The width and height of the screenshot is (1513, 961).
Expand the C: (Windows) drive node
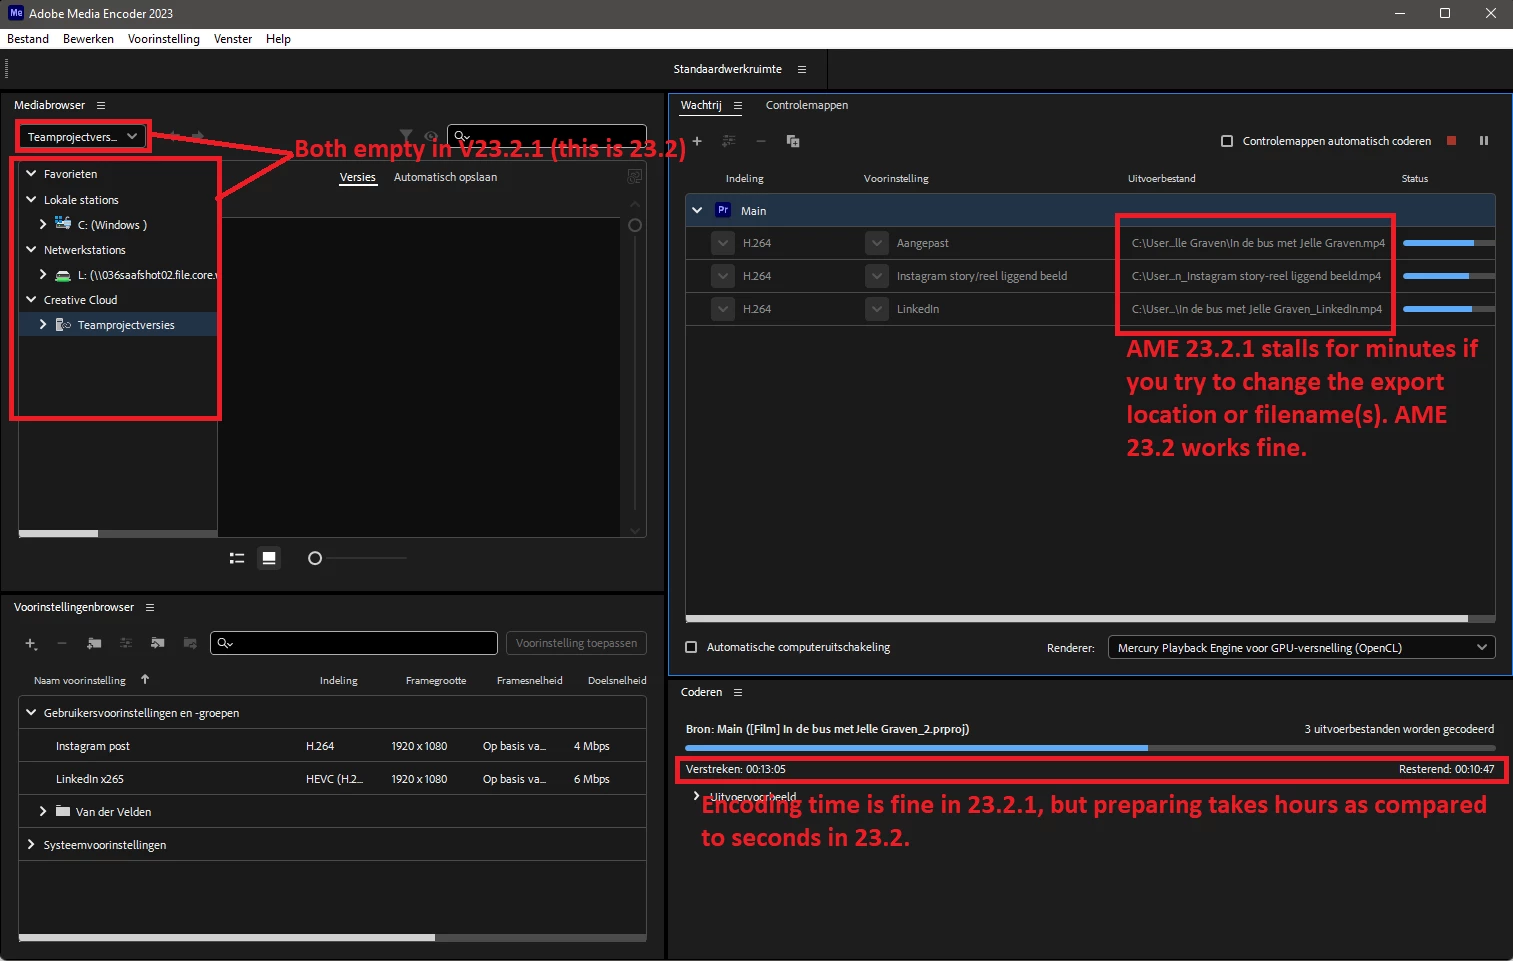point(43,224)
